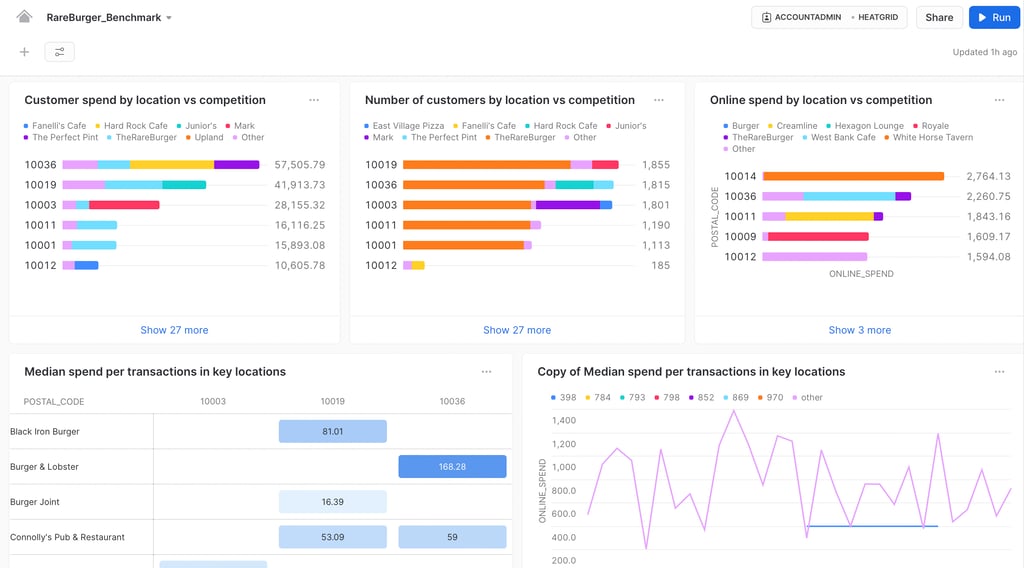Open Copy of Median spend tile options
This screenshot has width=1024, height=568.
click(999, 371)
